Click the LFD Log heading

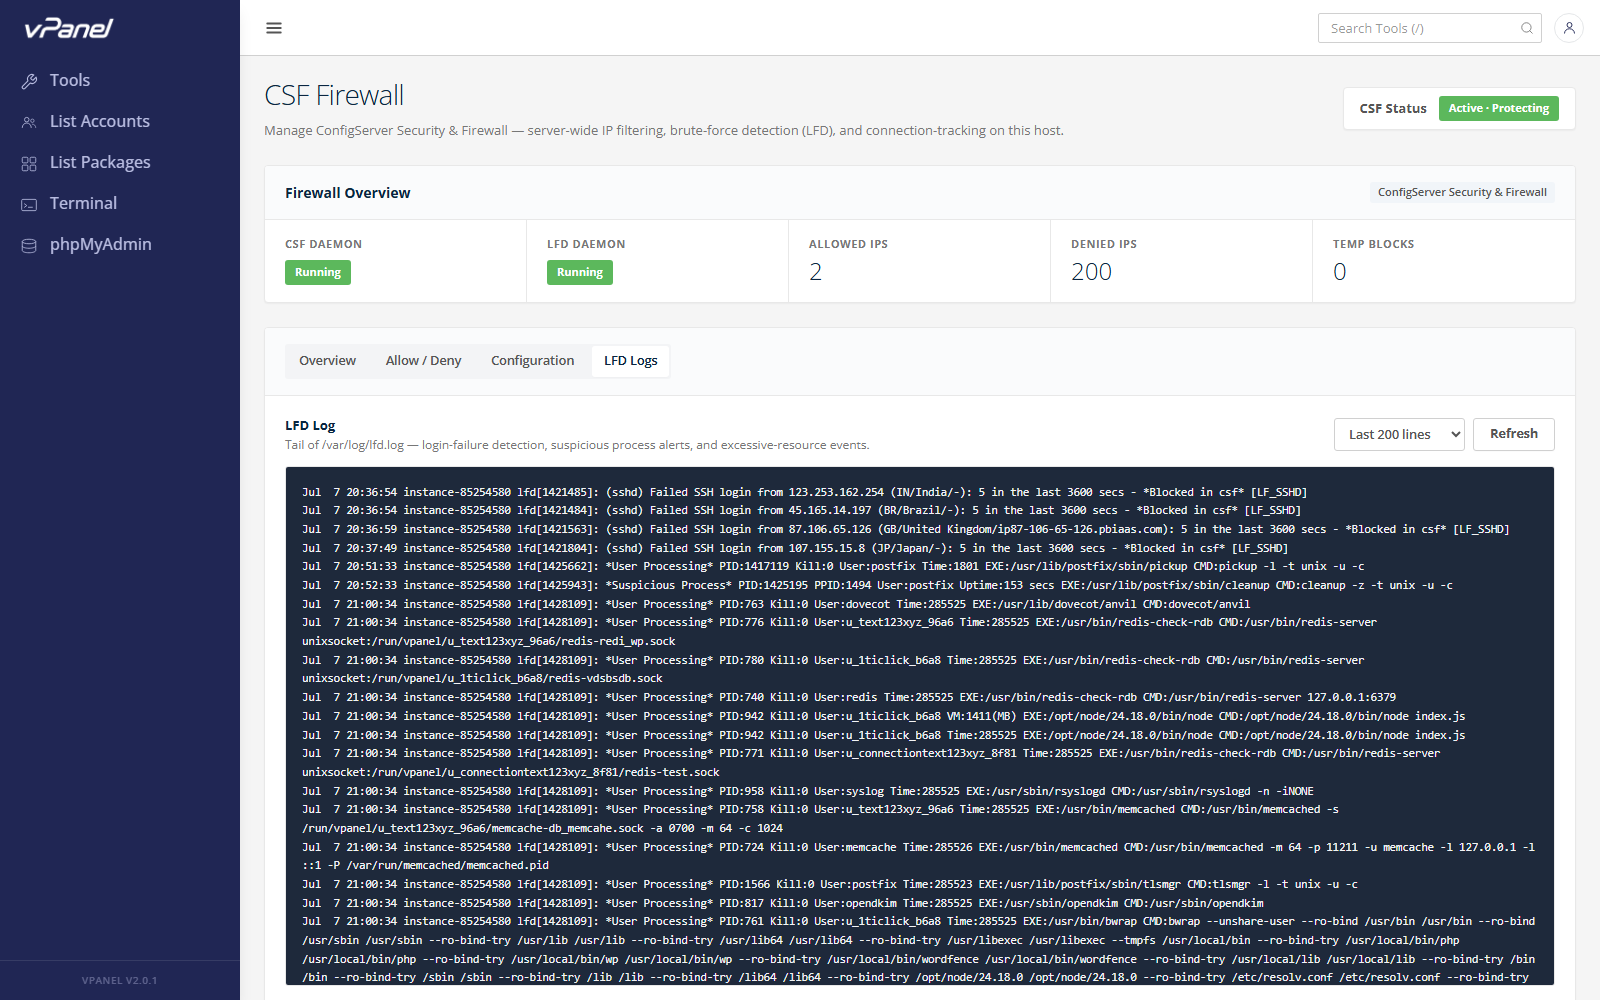tap(310, 426)
